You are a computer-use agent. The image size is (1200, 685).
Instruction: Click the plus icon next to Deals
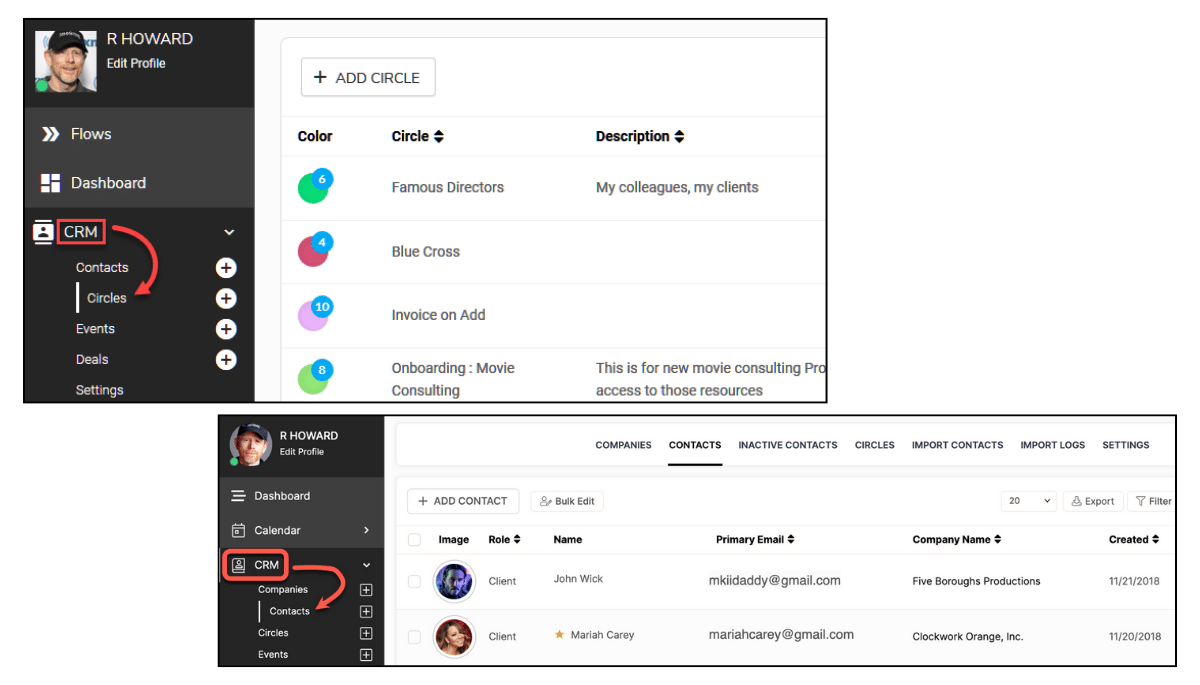tap(226, 360)
